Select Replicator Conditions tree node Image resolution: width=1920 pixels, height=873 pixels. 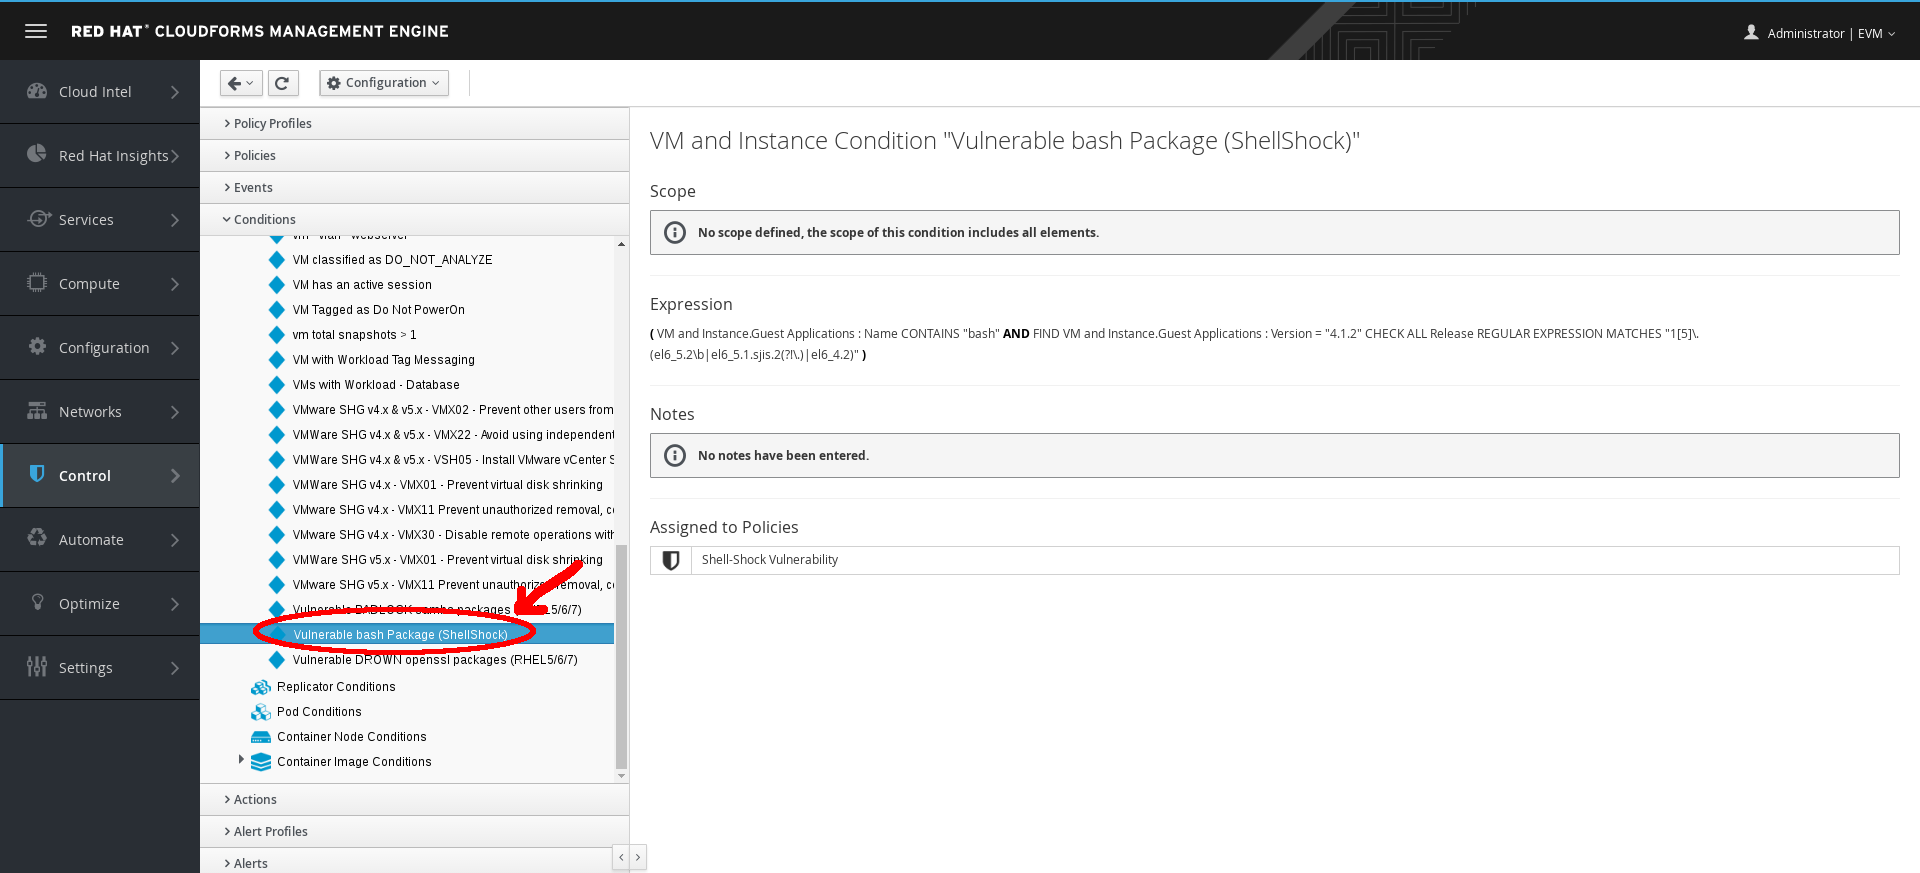(x=336, y=687)
